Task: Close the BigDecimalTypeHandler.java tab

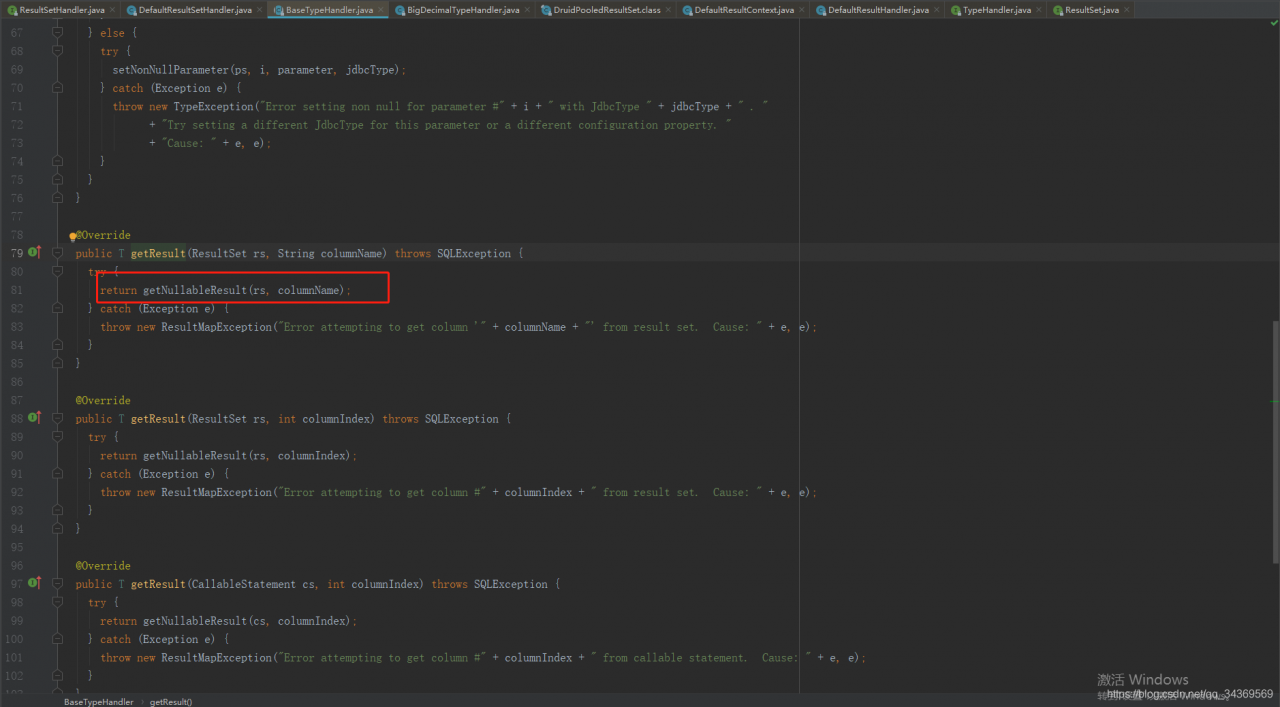Action: [x=528, y=9]
